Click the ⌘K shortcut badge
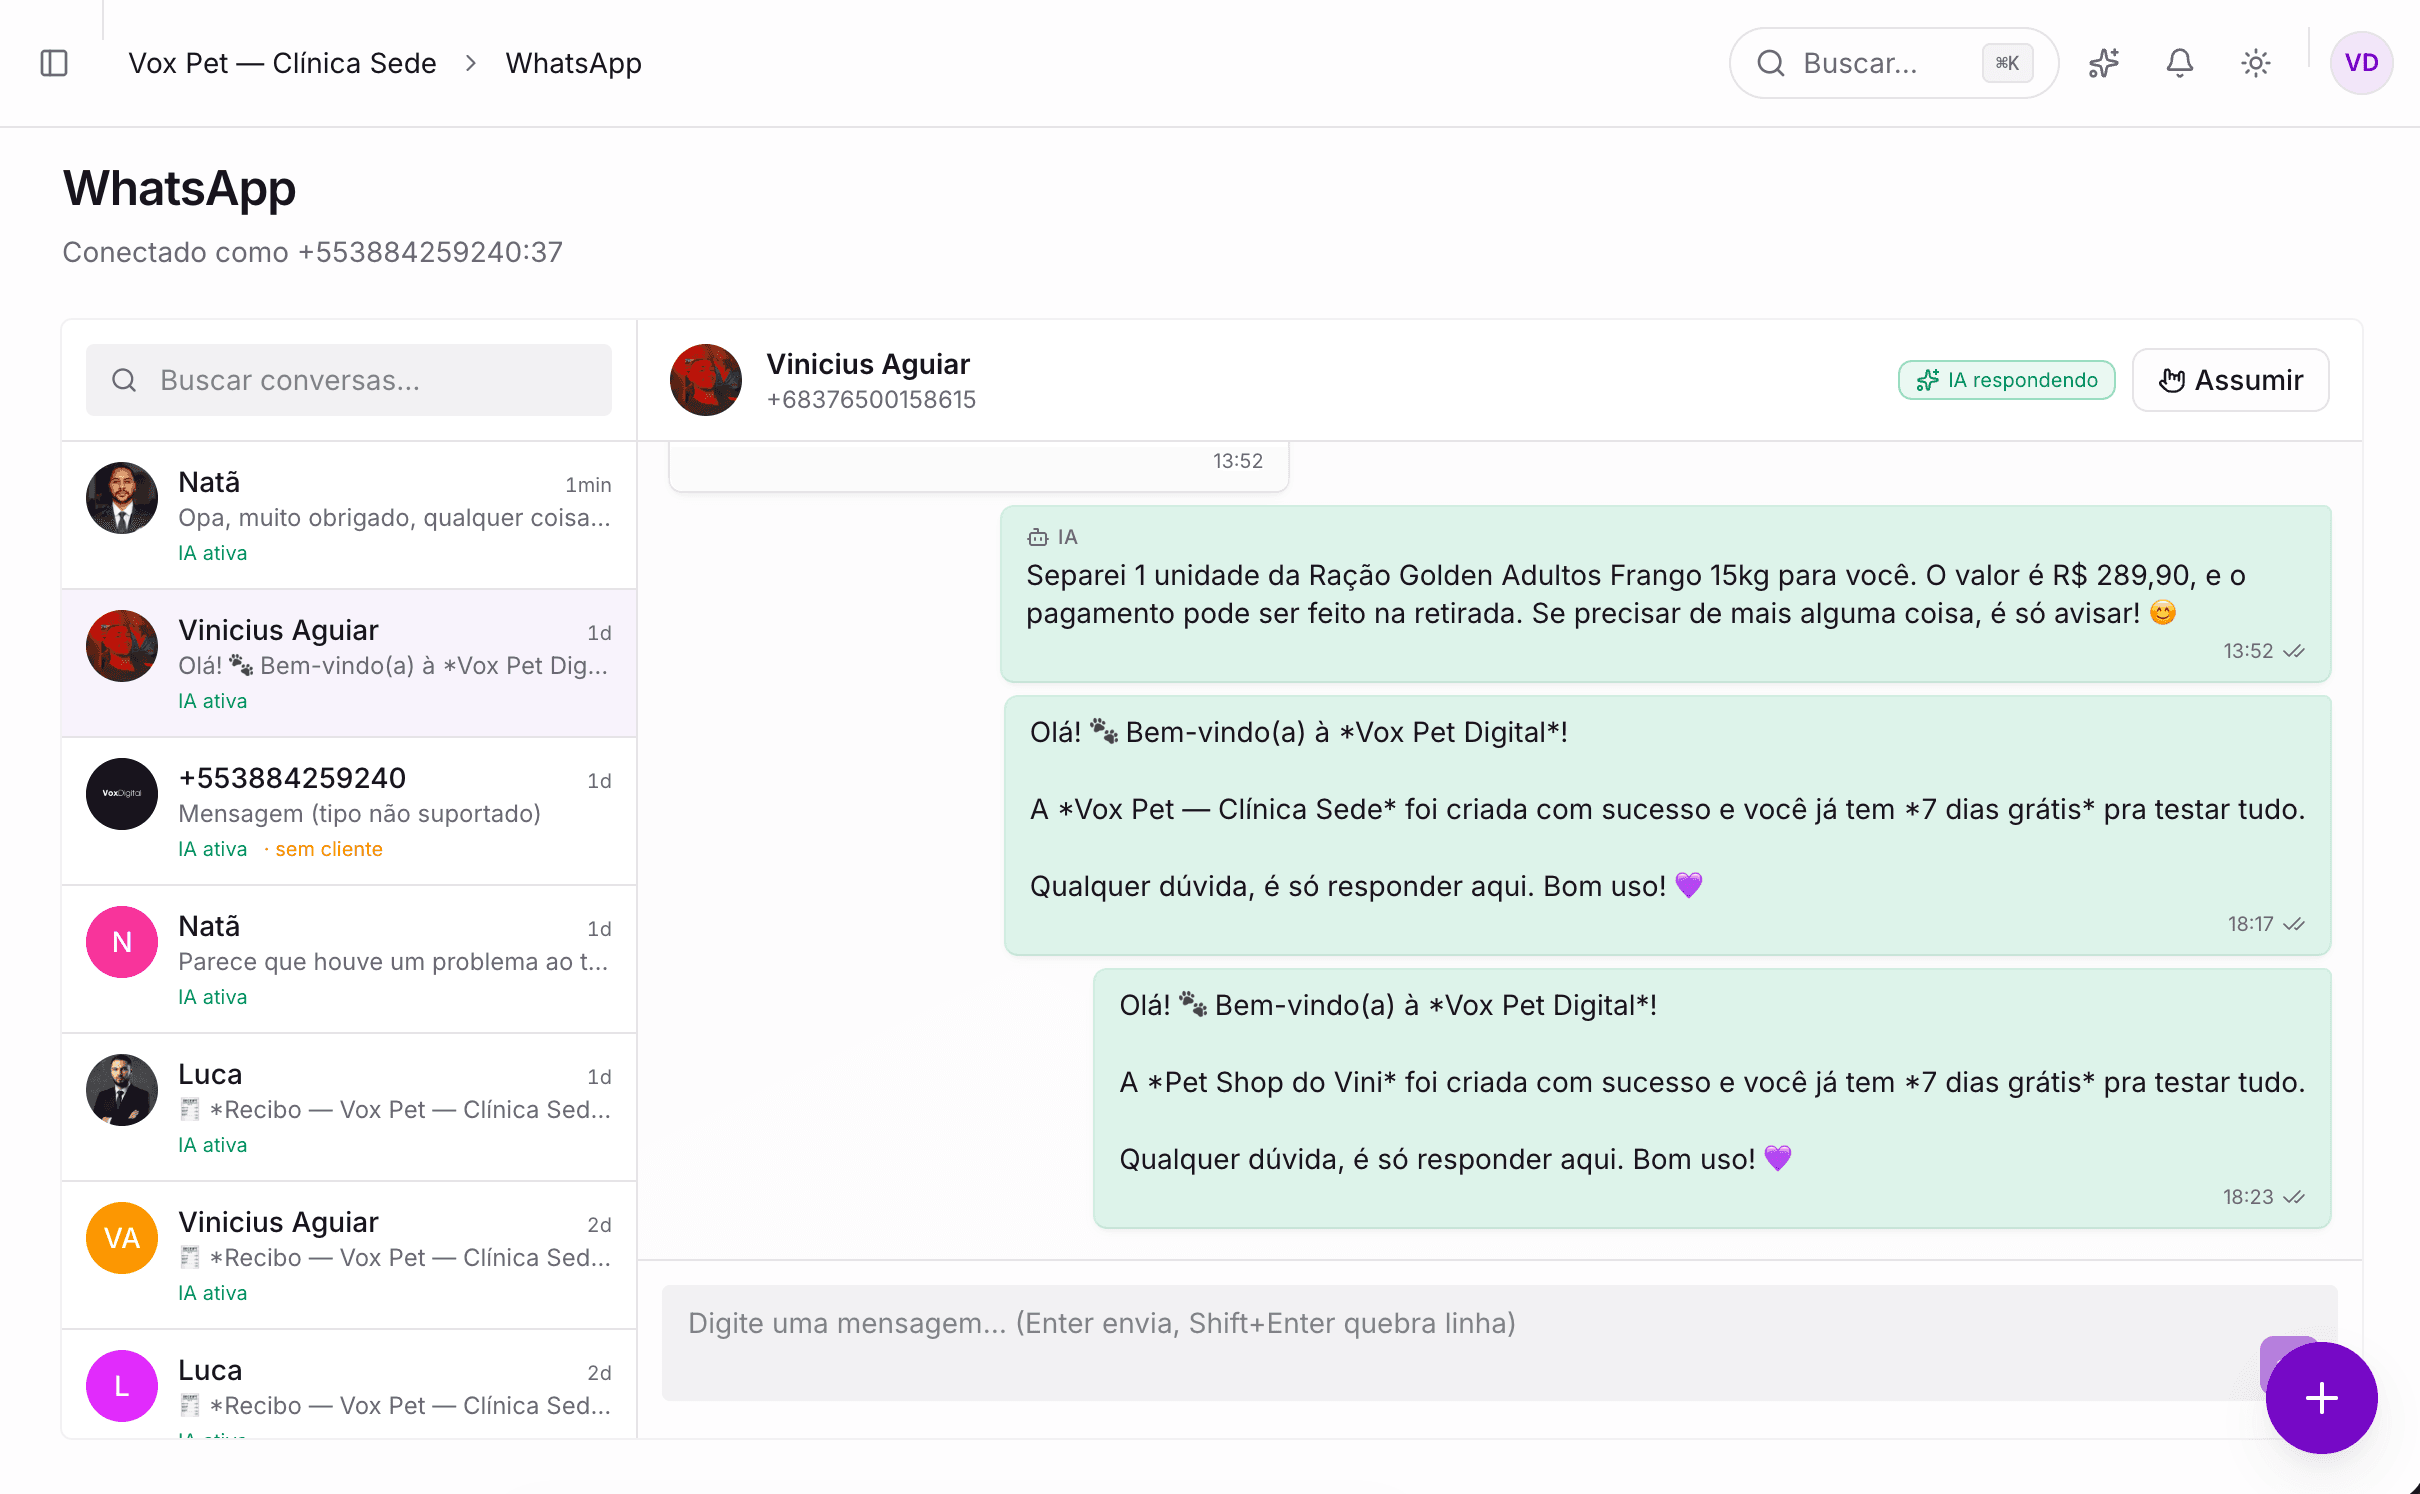The height and width of the screenshot is (1494, 2420). [2007, 63]
